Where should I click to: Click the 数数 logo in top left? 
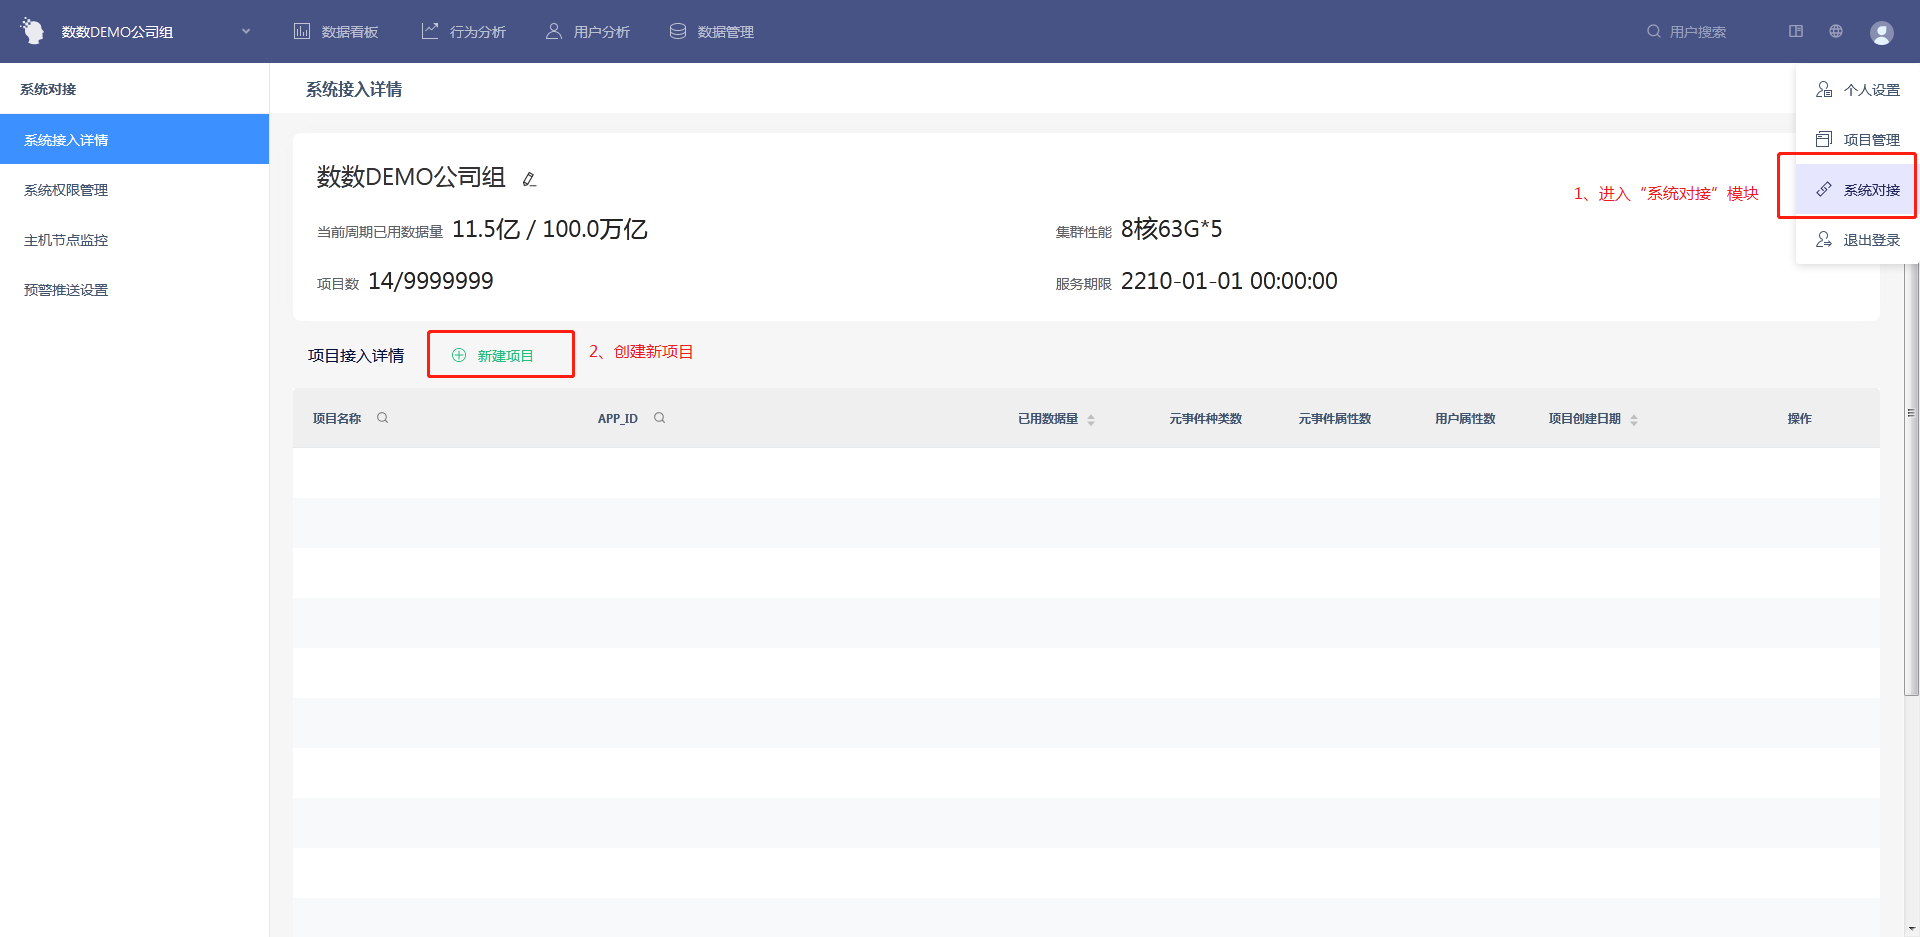(33, 32)
